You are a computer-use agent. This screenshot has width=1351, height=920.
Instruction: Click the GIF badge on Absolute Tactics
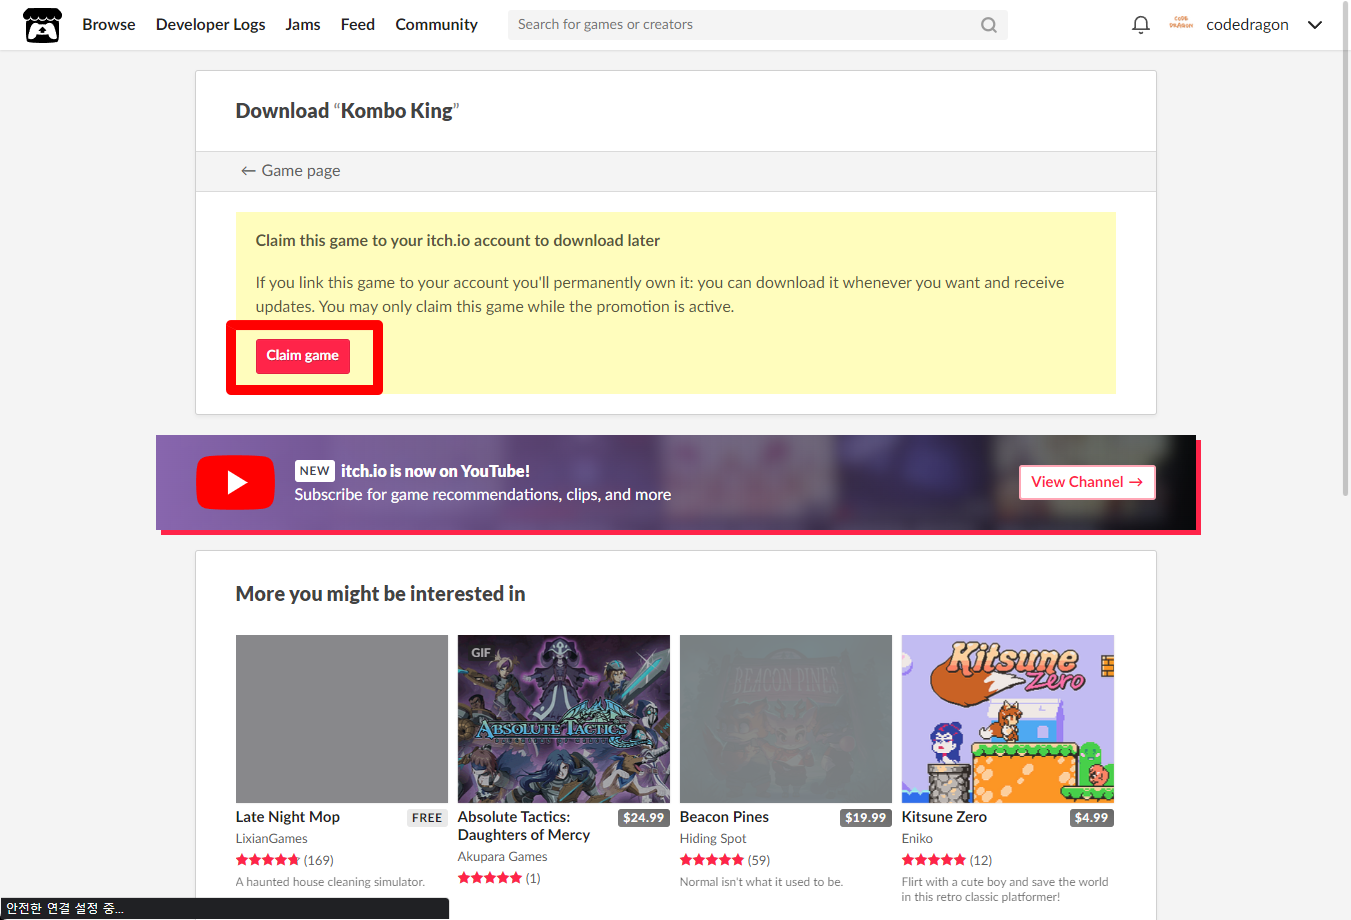[481, 653]
